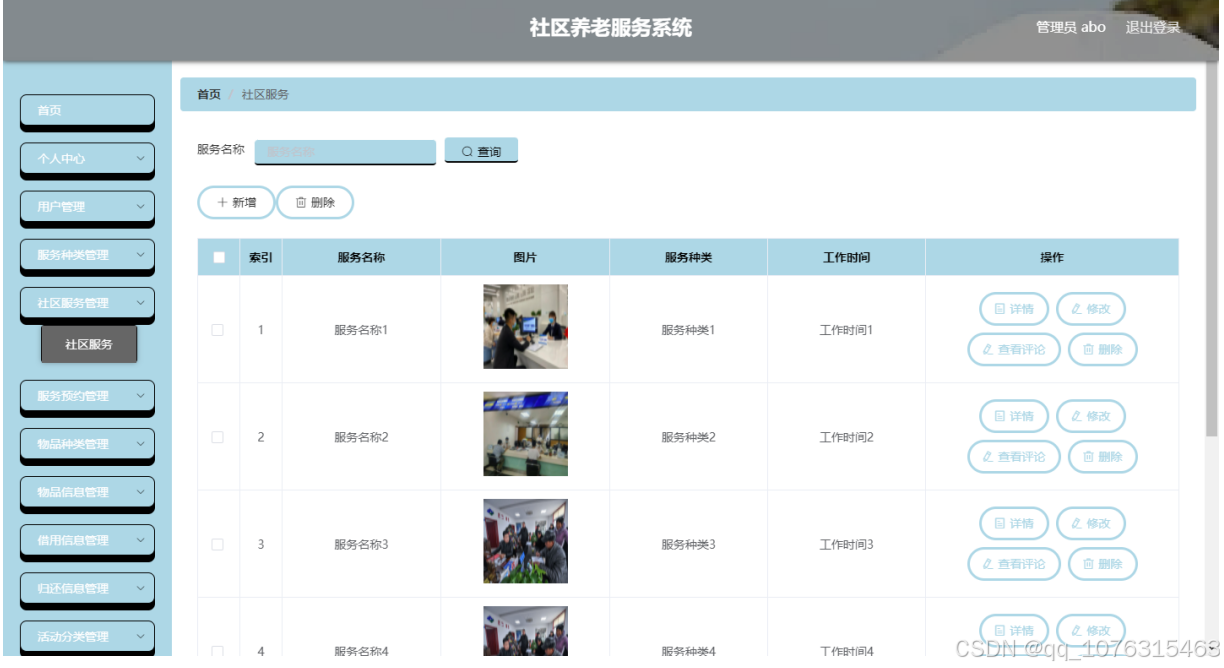Screen dimensions: 1224x668
Task: Click cell 服务种类1
Action: [x=688, y=330]
